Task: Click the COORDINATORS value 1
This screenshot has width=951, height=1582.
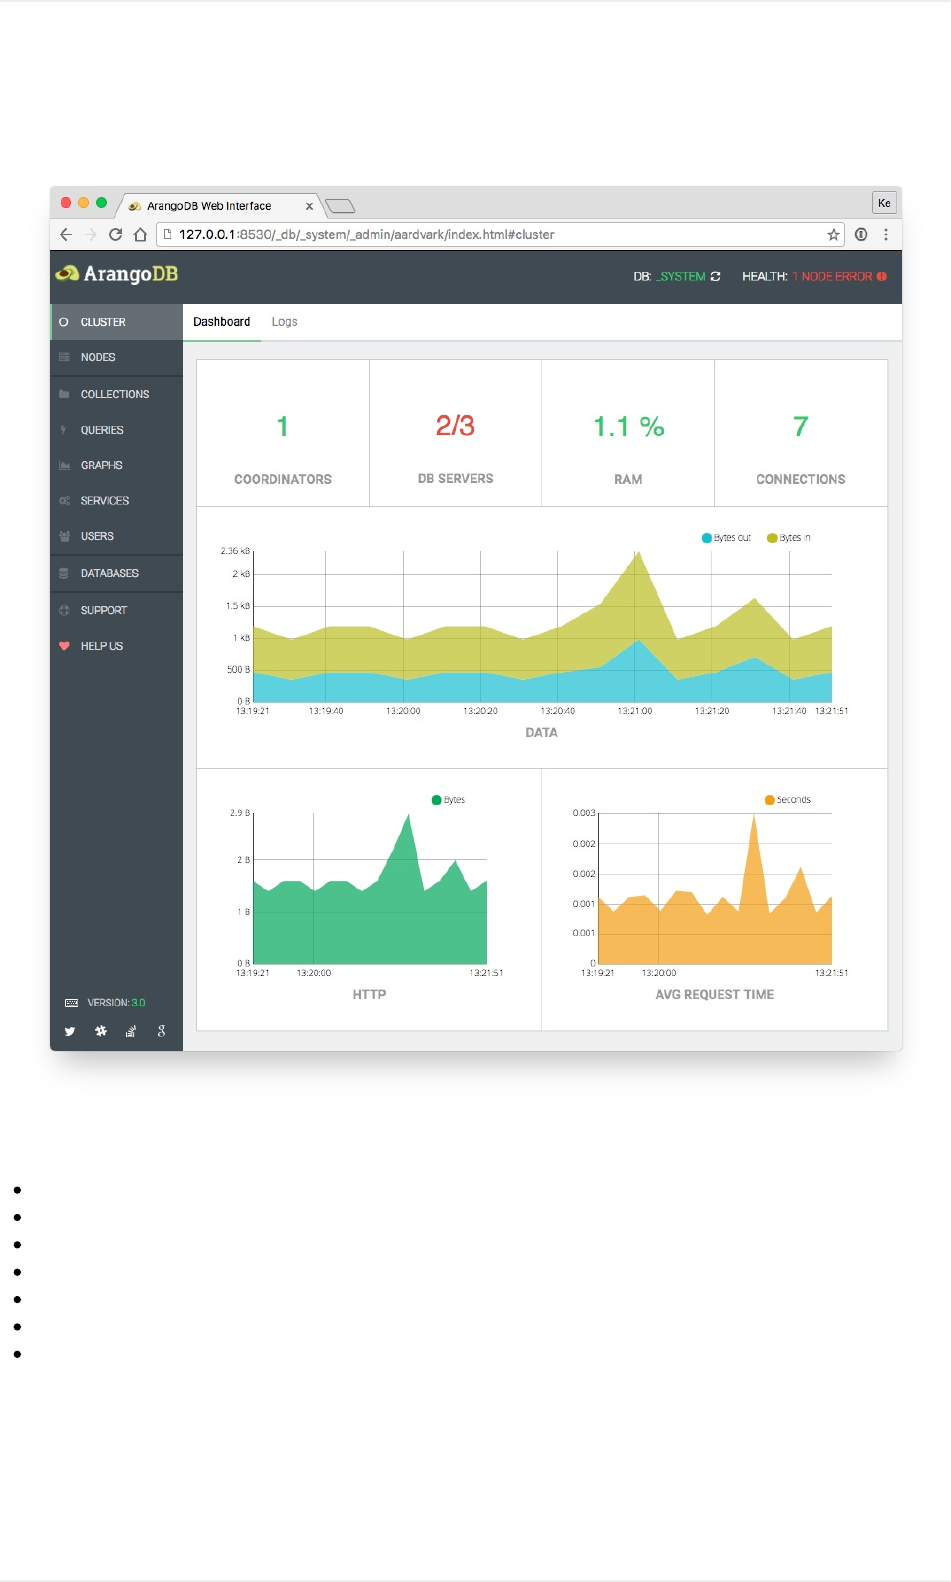Action: point(283,427)
